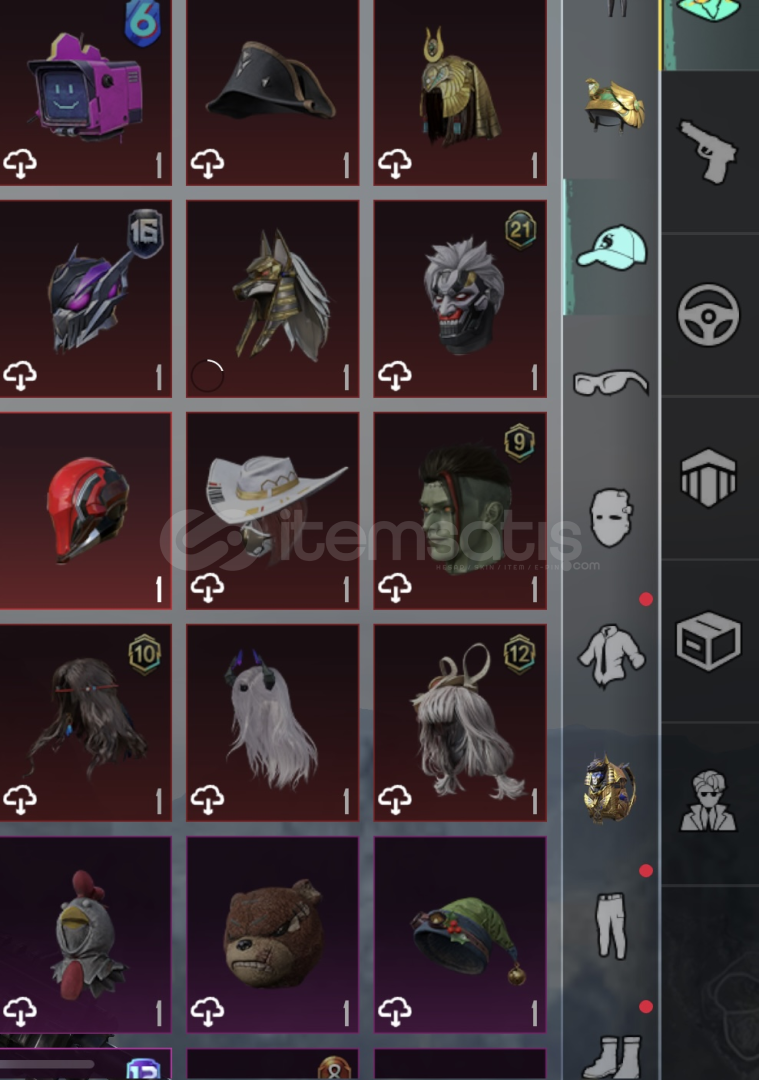
Task: Select the face mask category
Action: [610, 517]
